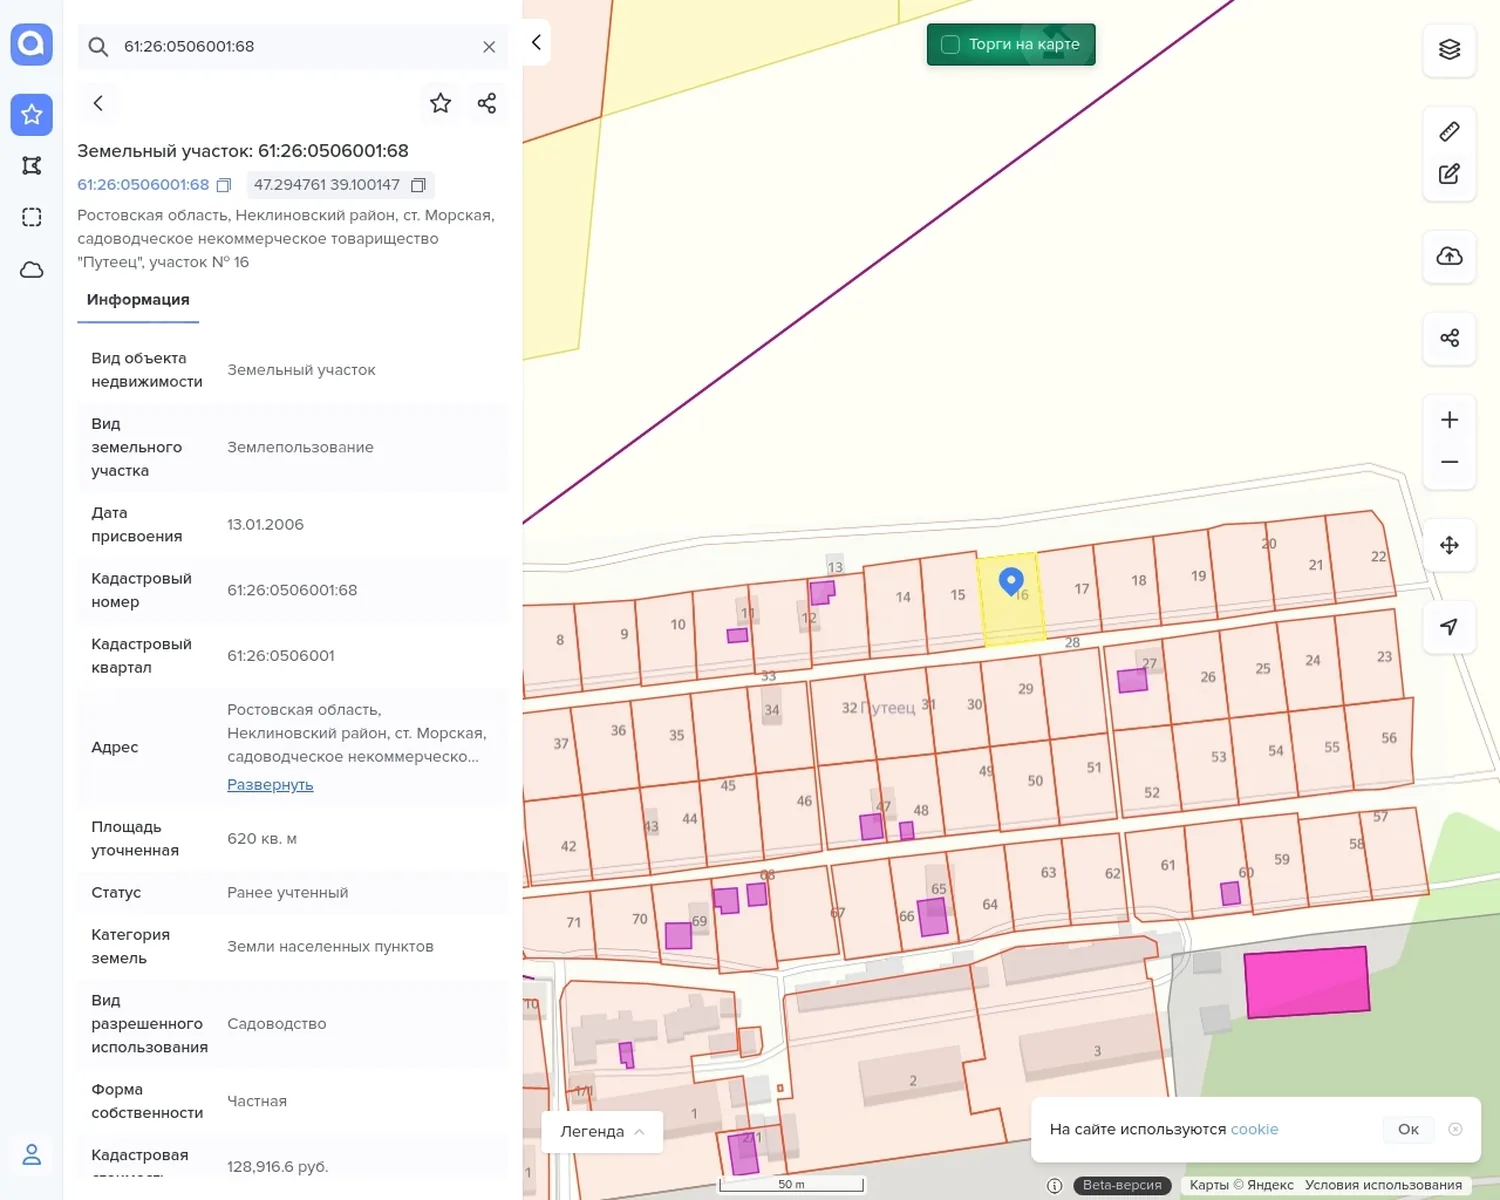Screen dimensions: 1500x1200
Task: Expand full address via Развернуть
Action: [270, 785]
